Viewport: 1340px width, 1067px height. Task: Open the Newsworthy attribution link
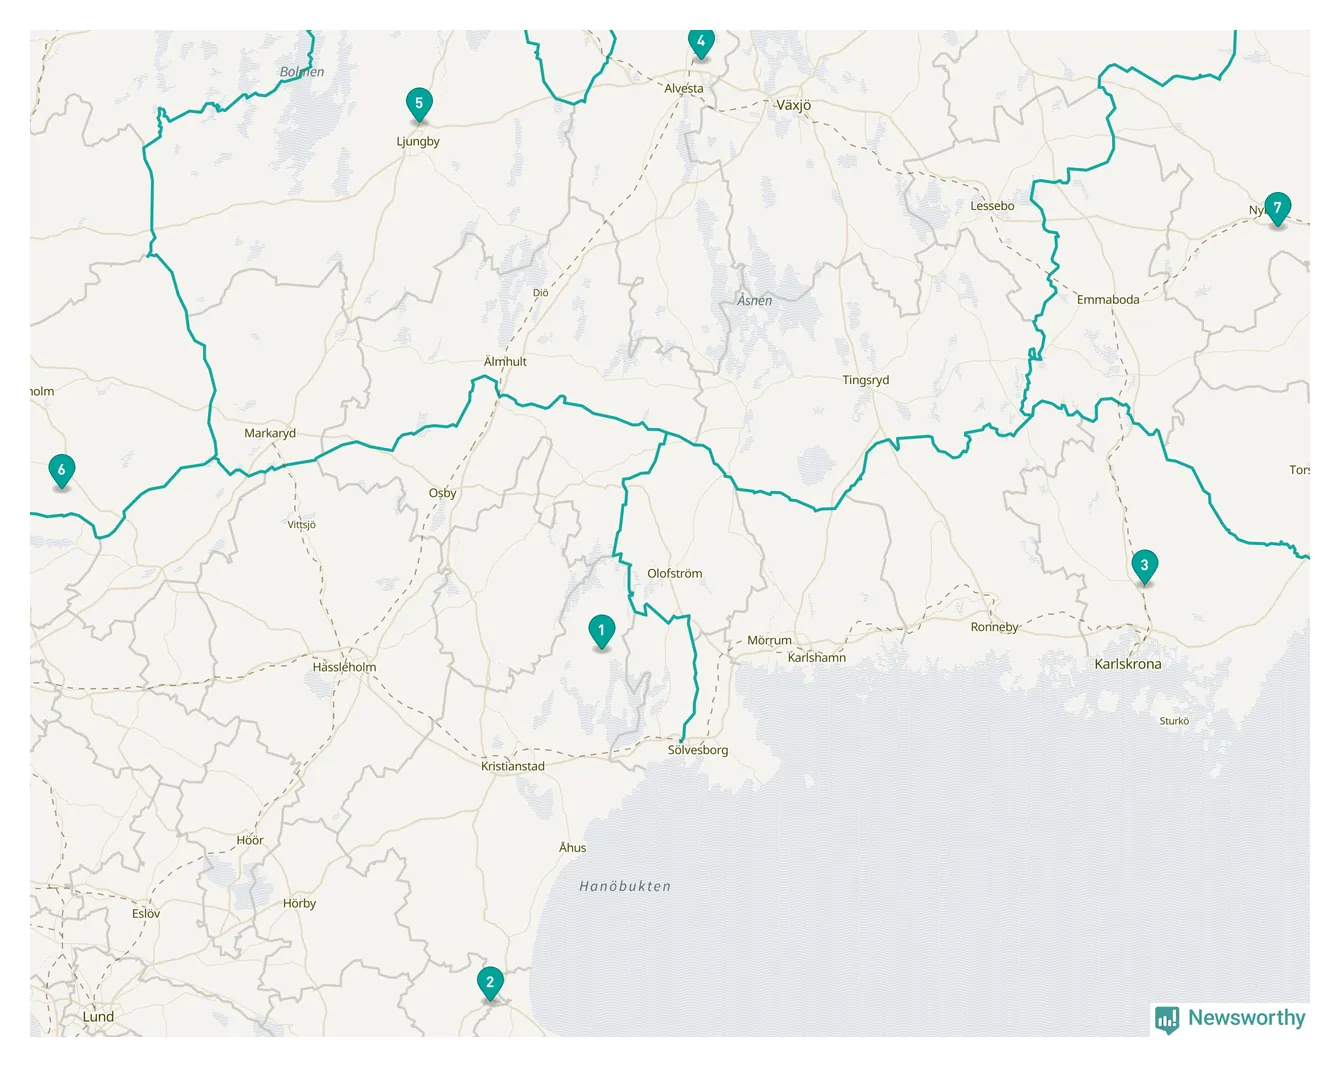tap(1230, 1019)
